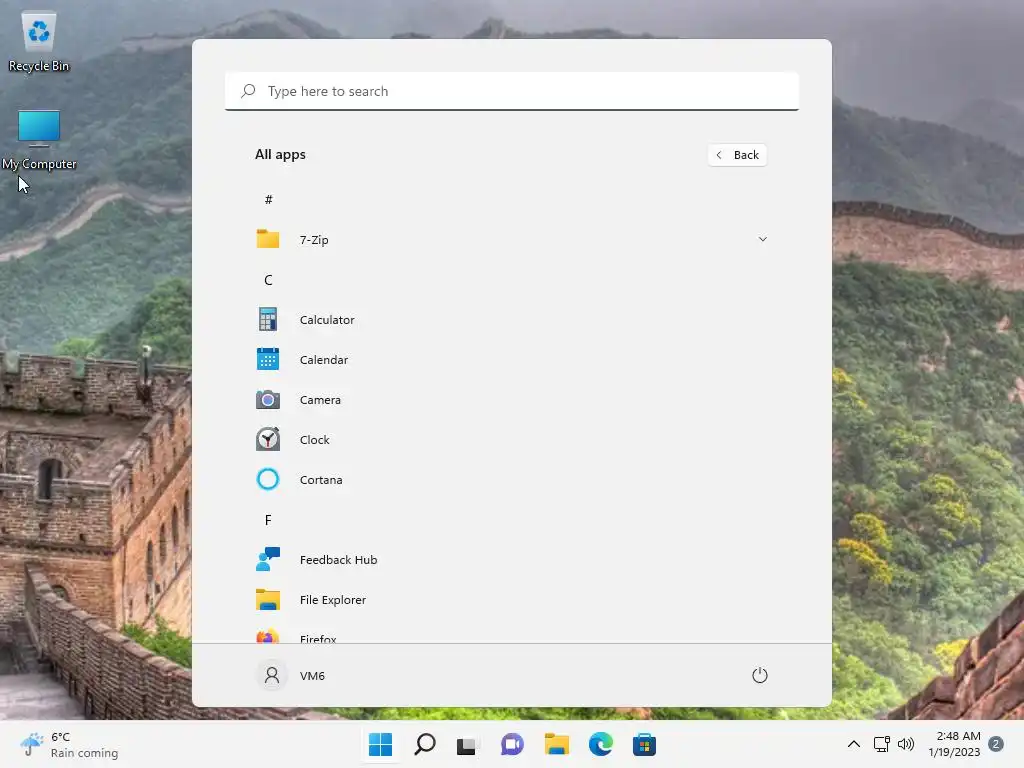This screenshot has height=768, width=1024.
Task: Open the weather widget showing 6°C
Action: click(69, 744)
